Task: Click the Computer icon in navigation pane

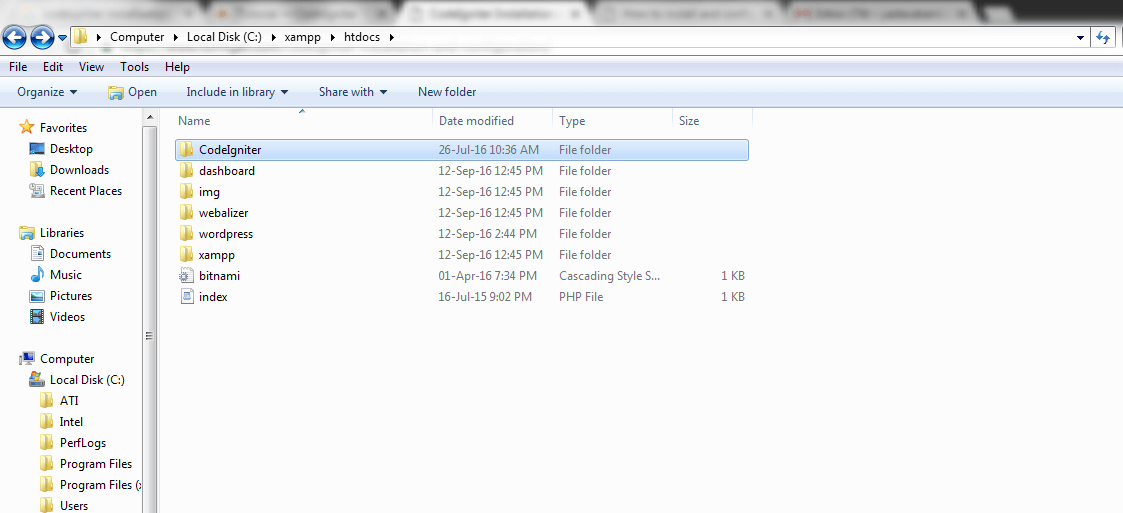Action: pyautogui.click(x=26, y=359)
